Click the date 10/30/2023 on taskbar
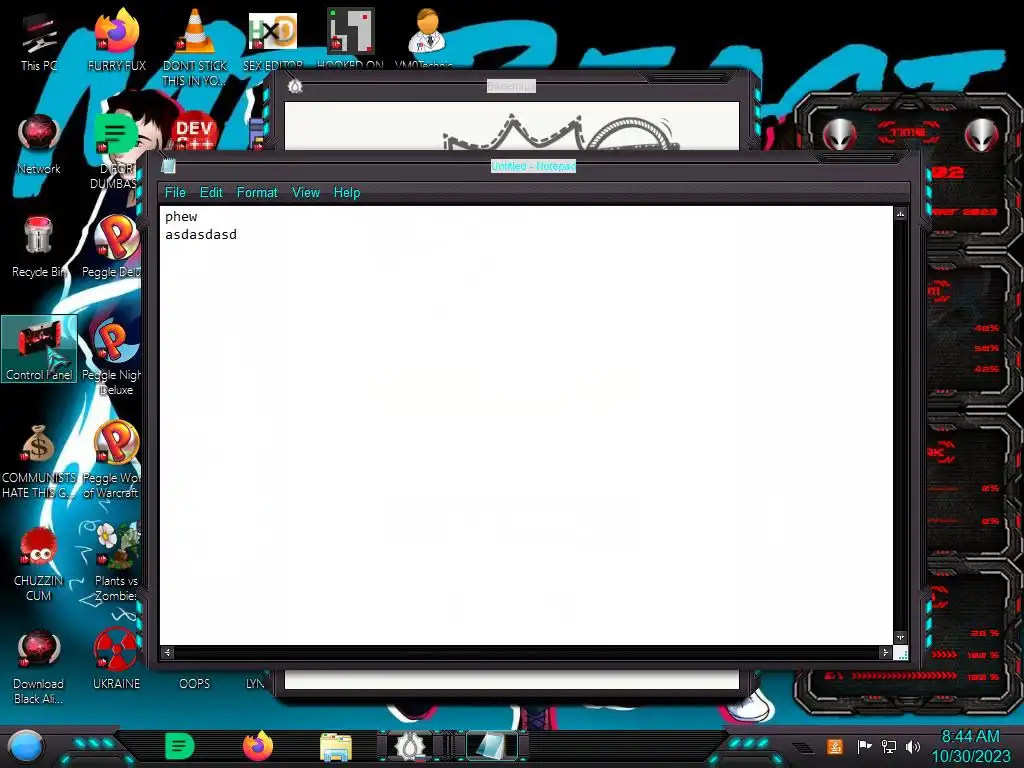The image size is (1024, 768). pyautogui.click(x=970, y=756)
